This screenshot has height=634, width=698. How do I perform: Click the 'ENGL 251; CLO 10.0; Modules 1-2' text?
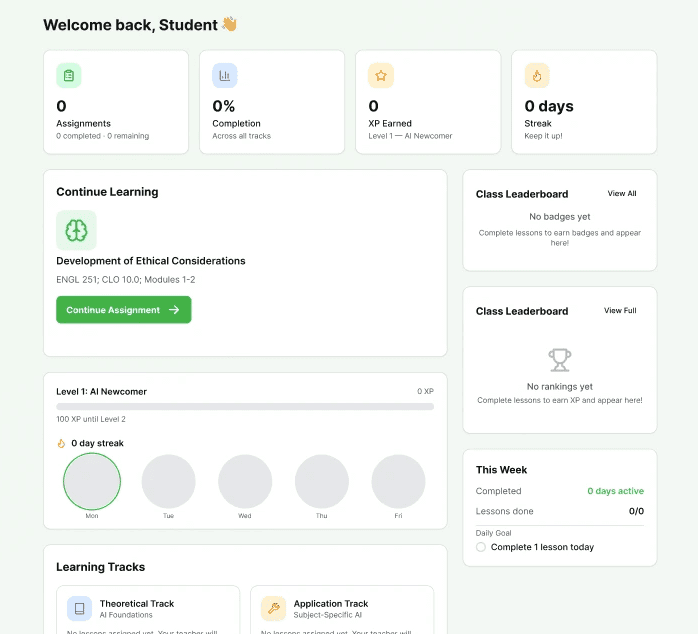click(x=126, y=280)
